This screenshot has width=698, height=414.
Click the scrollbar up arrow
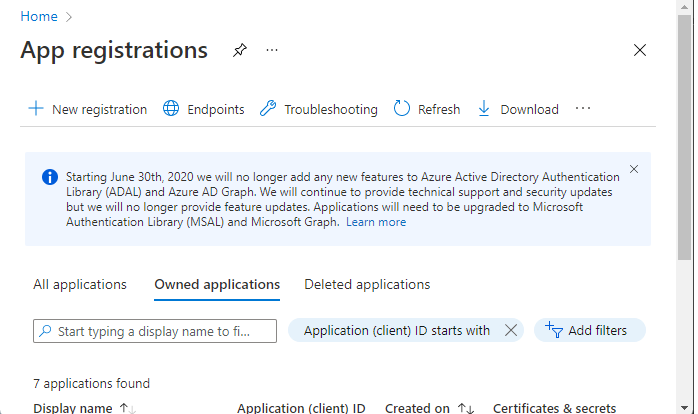point(685,7)
